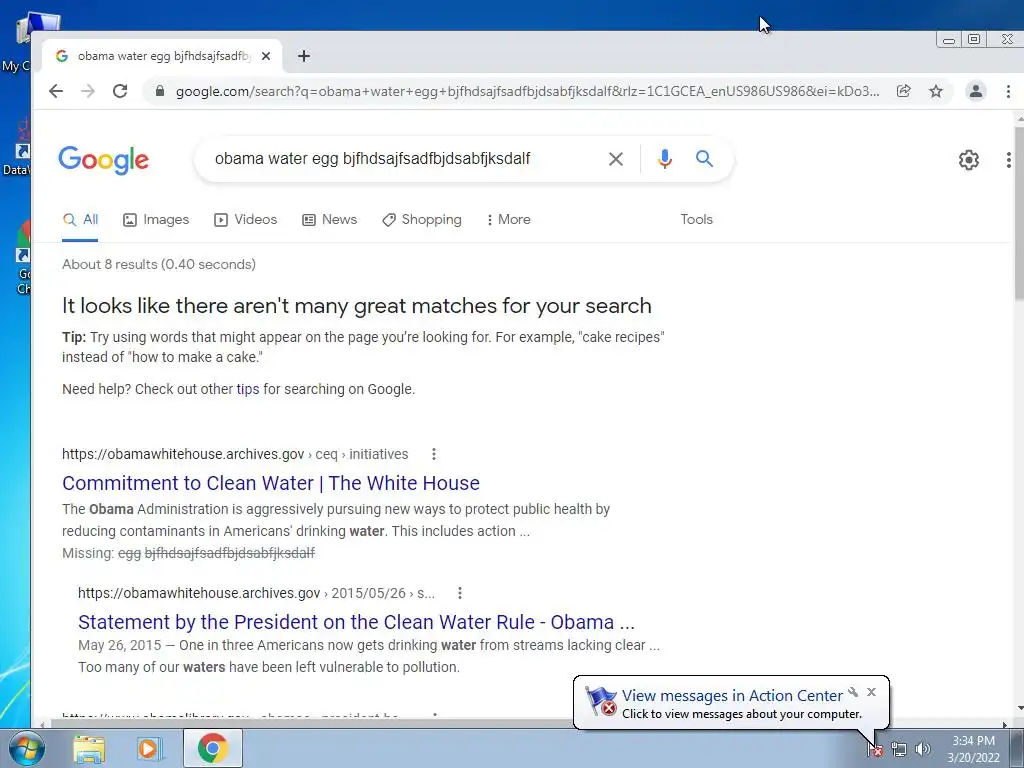Open the volume speaker tray icon

click(x=922, y=749)
